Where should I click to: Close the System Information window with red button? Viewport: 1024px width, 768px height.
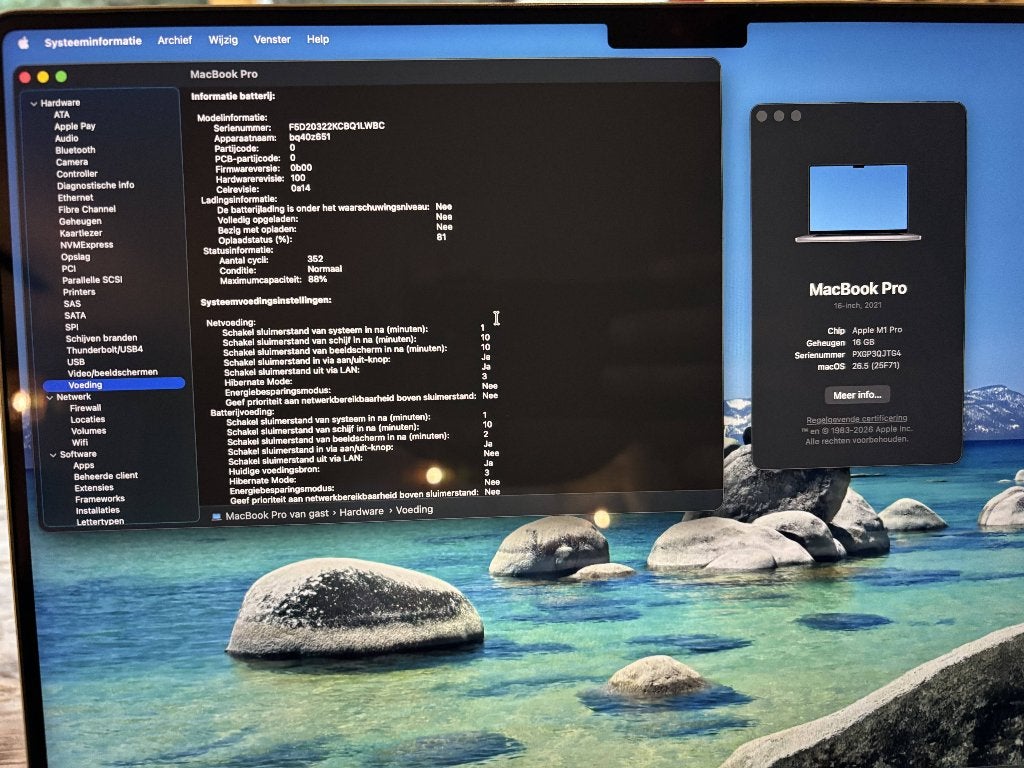point(25,77)
